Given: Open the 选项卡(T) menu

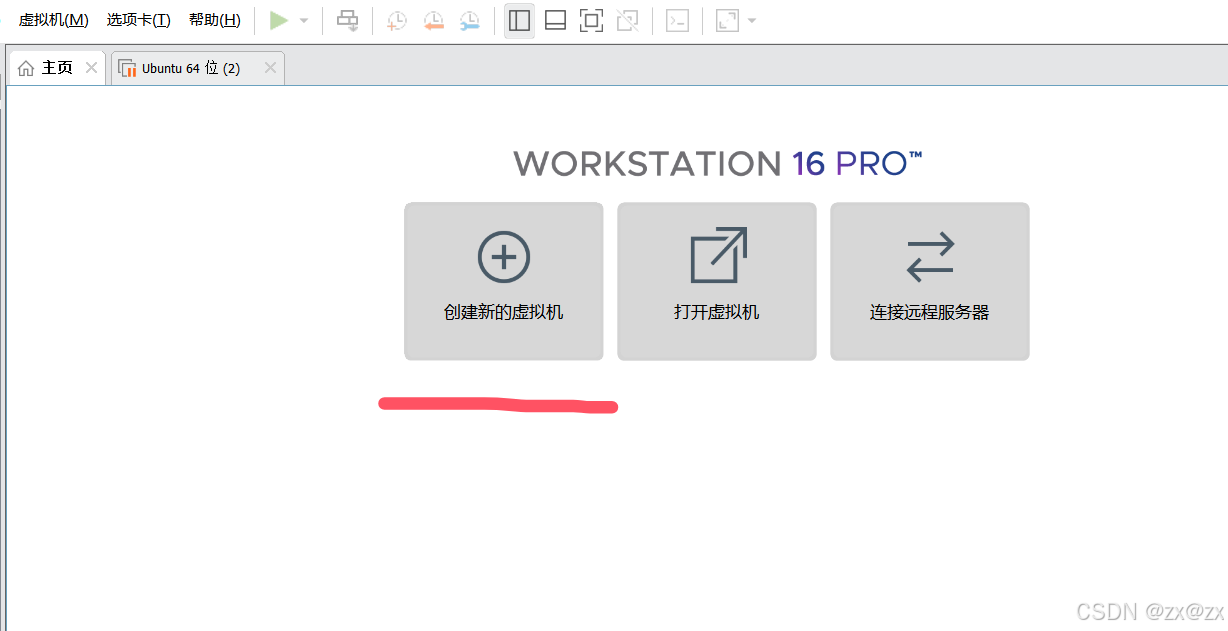Looking at the screenshot, I should pyautogui.click(x=138, y=20).
